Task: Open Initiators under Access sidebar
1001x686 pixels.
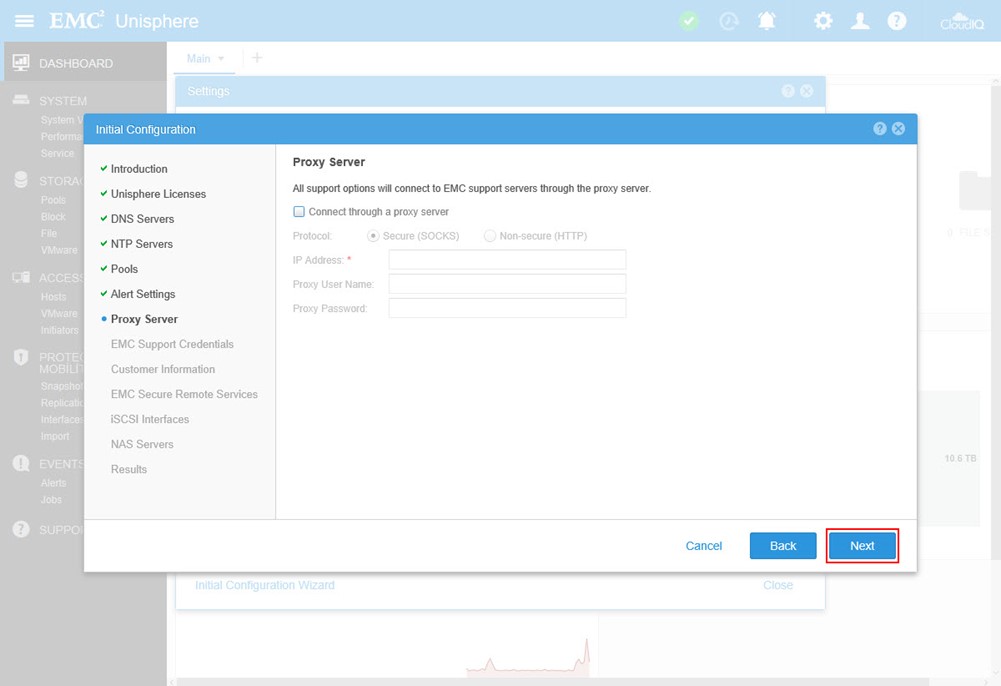Action: (59, 330)
